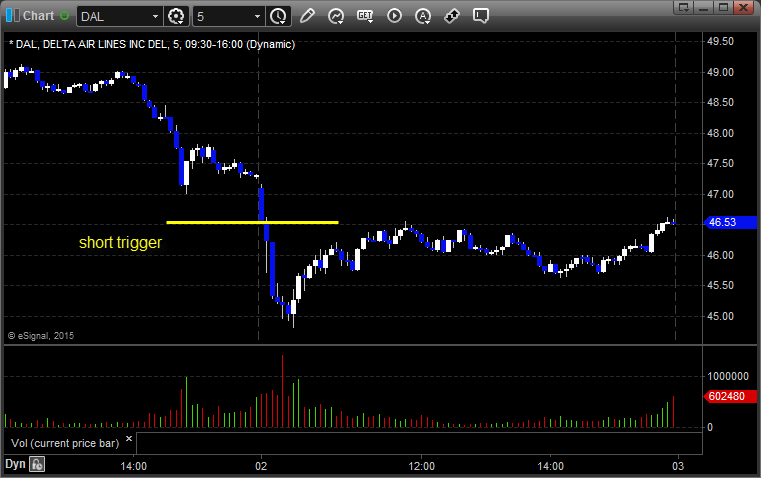Click the Chart title label
Viewport: 761px width, 478px height.
click(39, 16)
